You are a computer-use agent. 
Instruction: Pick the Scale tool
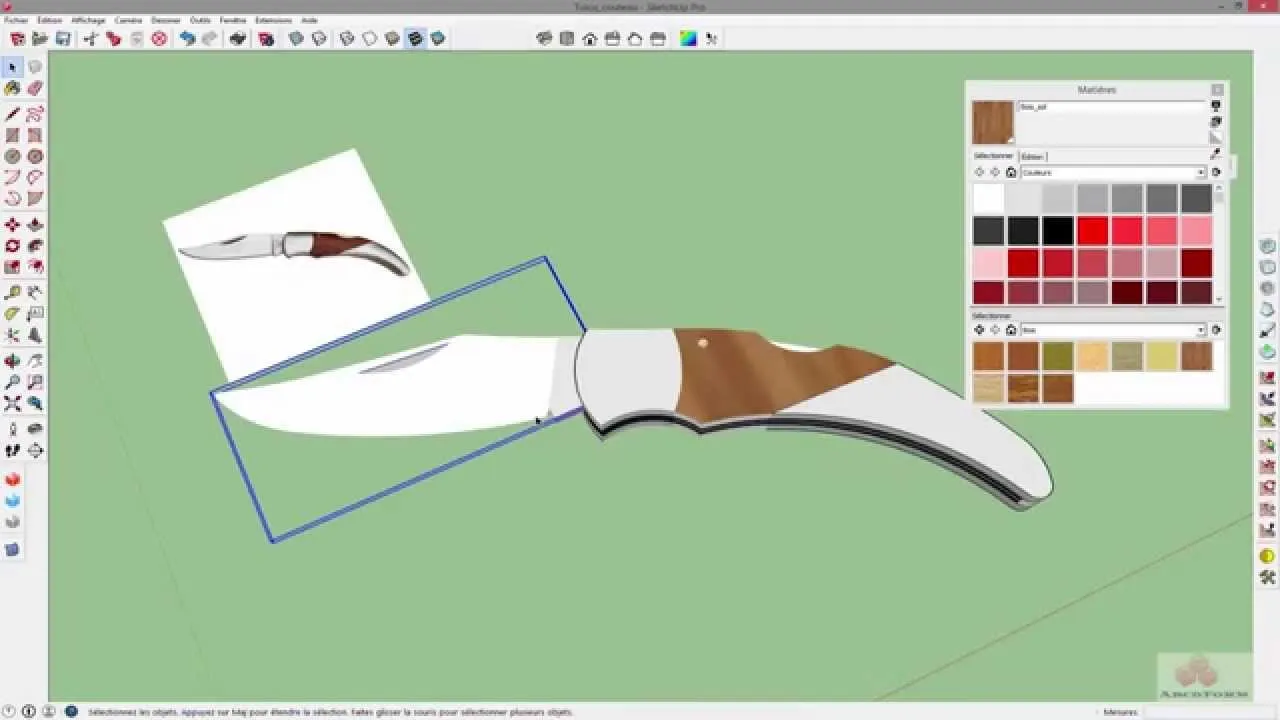pos(12,267)
